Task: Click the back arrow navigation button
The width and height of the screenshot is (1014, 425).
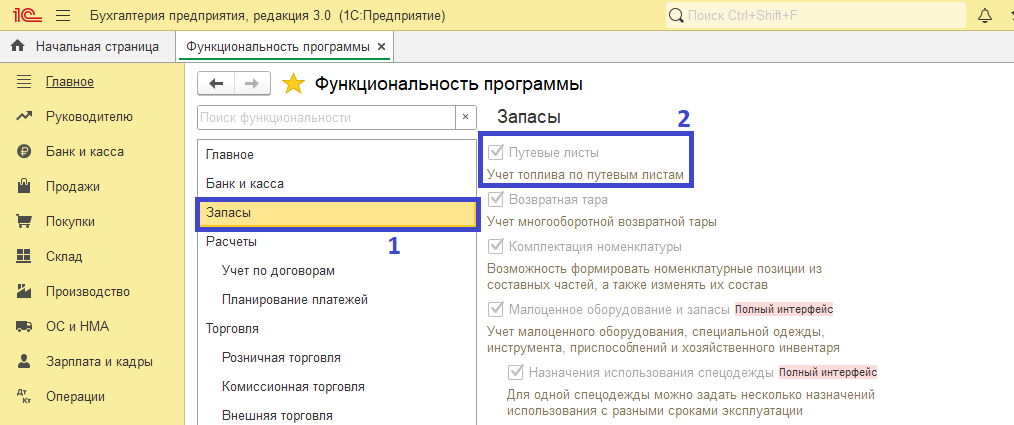Action: click(x=216, y=83)
